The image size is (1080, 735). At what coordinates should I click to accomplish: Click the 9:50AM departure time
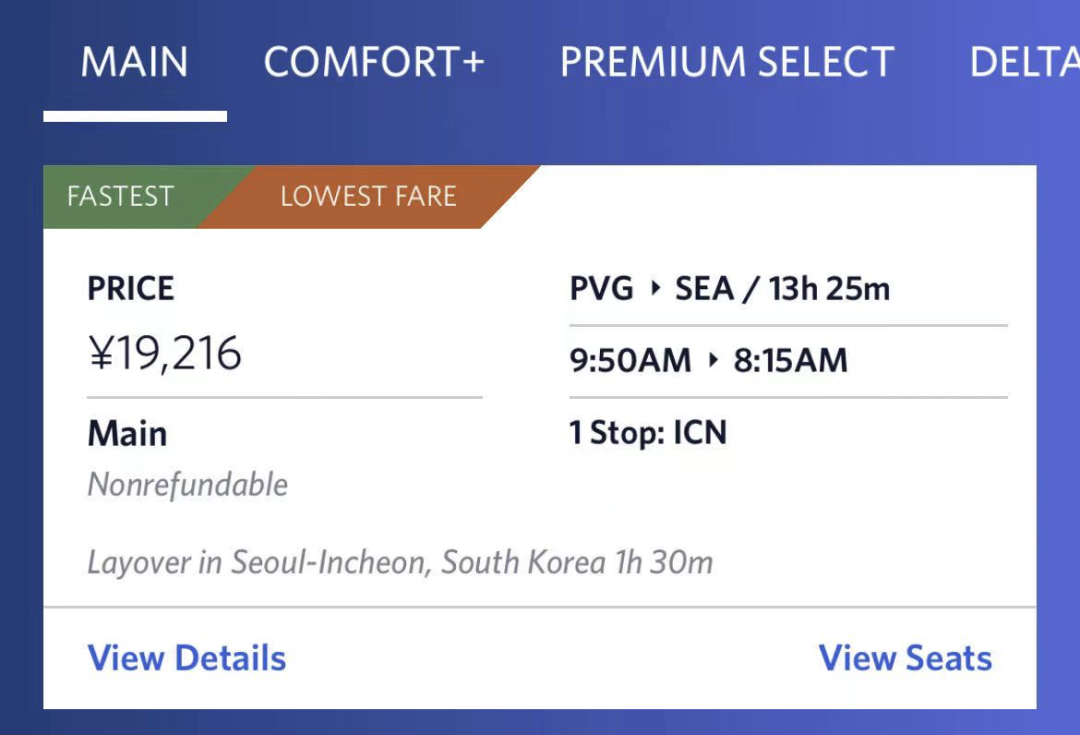point(630,360)
